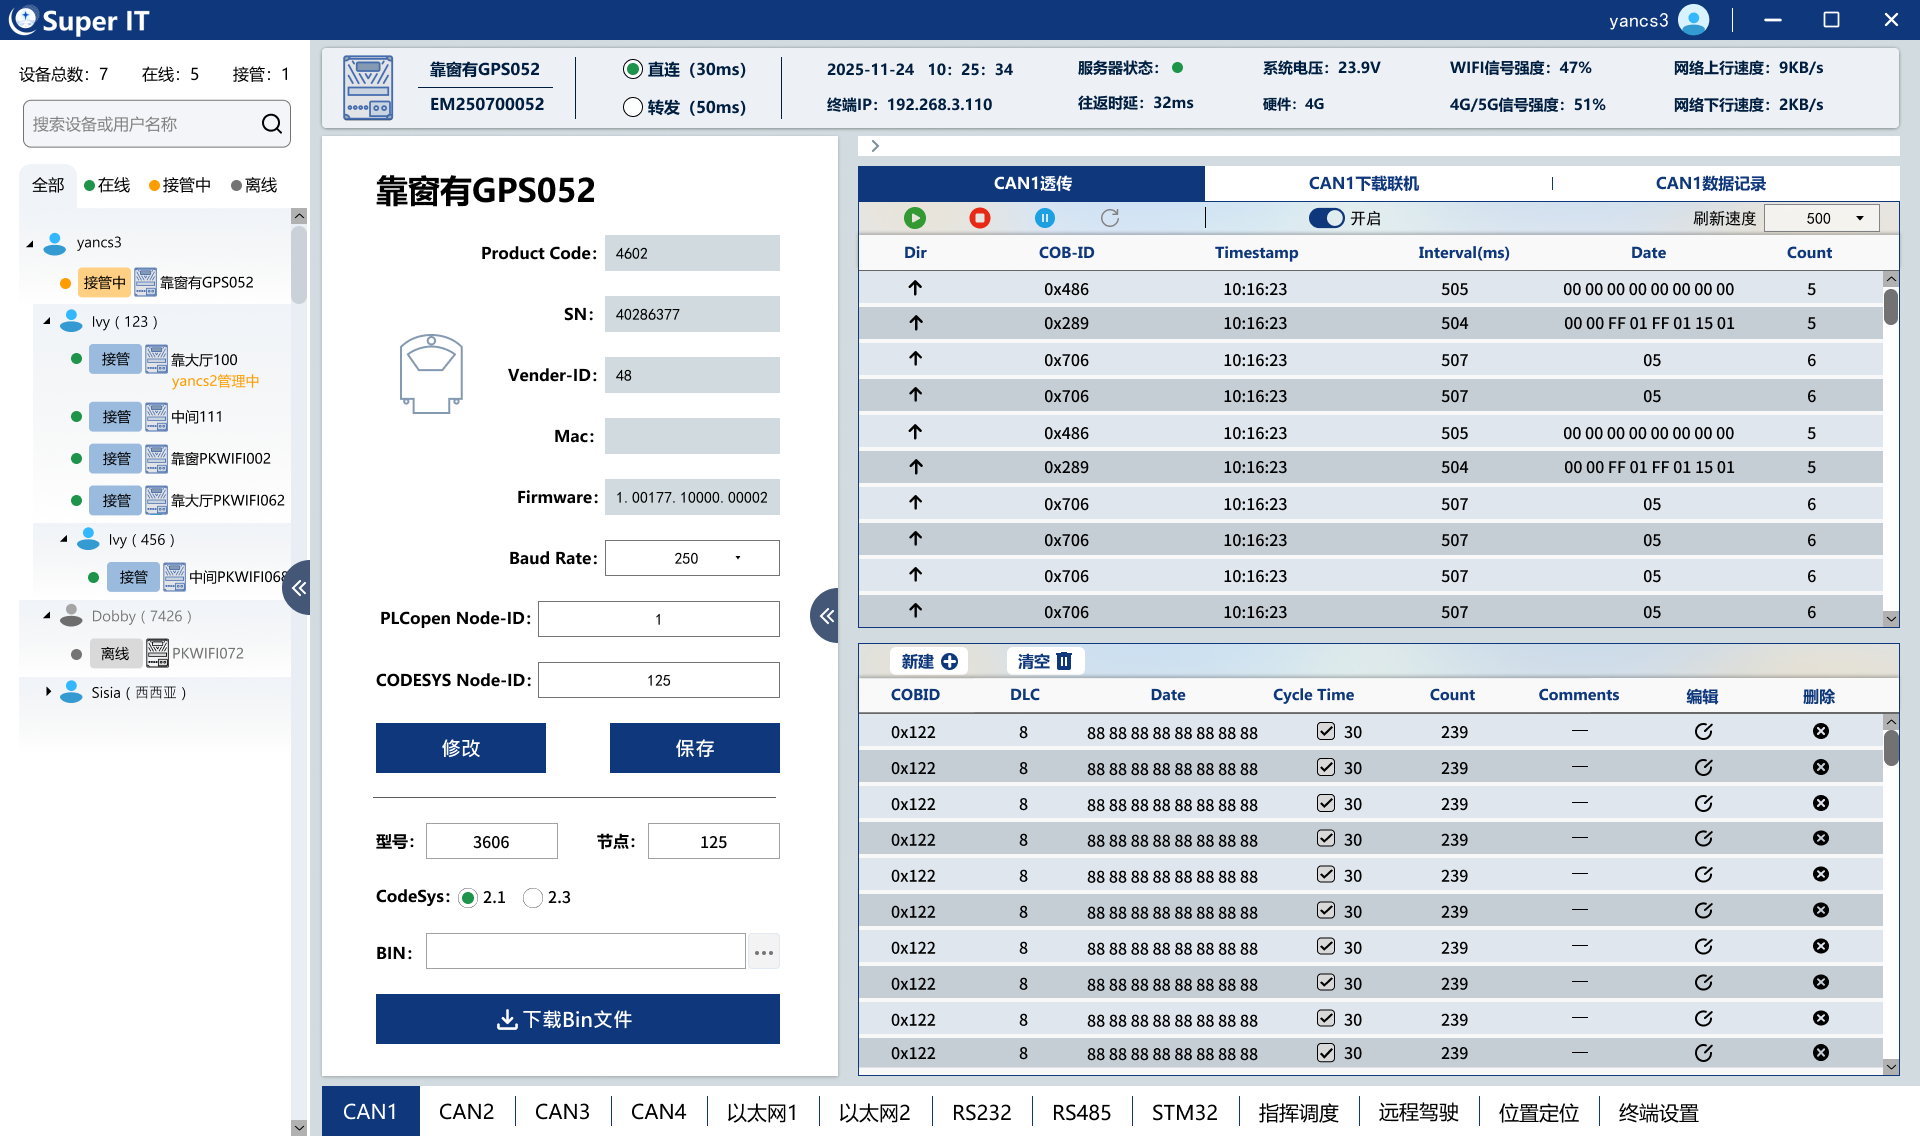The height and width of the screenshot is (1136, 1920).
Task: Click the search magnifier in the device panel
Action: [271, 123]
